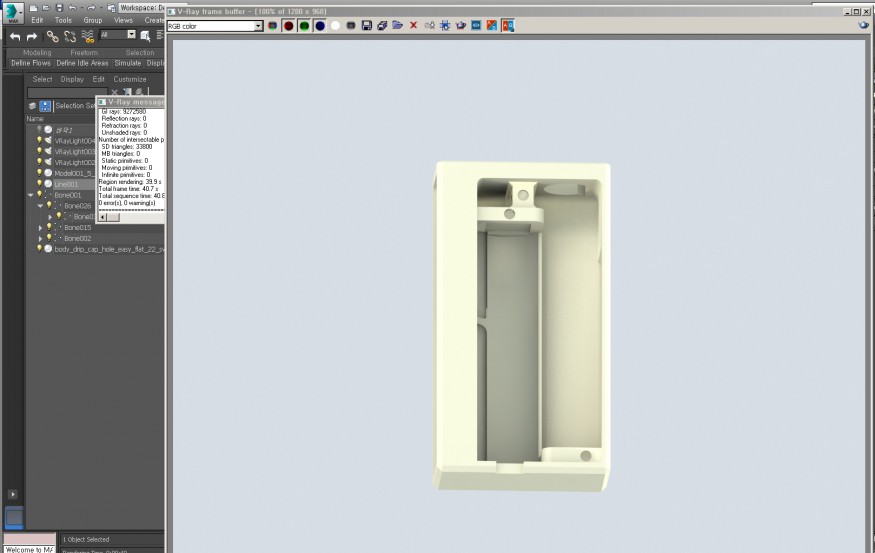Image resolution: width=875 pixels, height=553 pixels.
Task: Expand the Bone002 tree node
Action: (x=40, y=239)
